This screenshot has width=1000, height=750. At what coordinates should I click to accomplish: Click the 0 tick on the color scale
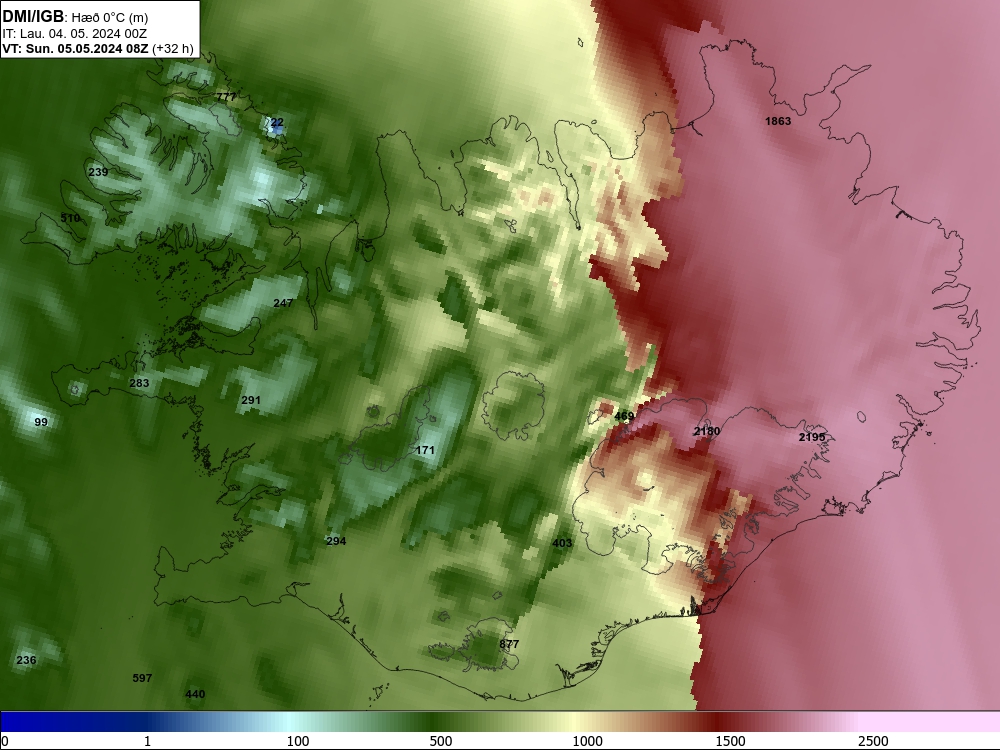pyautogui.click(x=6, y=741)
